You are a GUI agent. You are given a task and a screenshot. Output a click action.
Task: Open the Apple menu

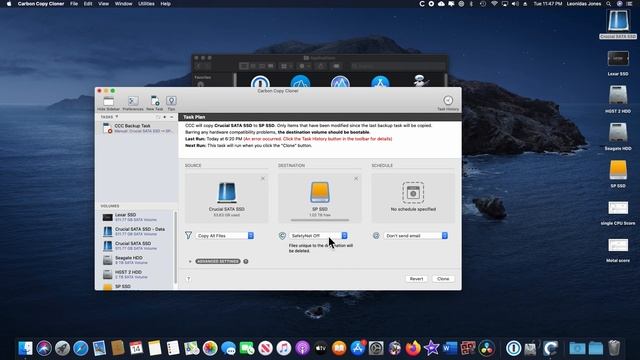[x=9, y=4]
